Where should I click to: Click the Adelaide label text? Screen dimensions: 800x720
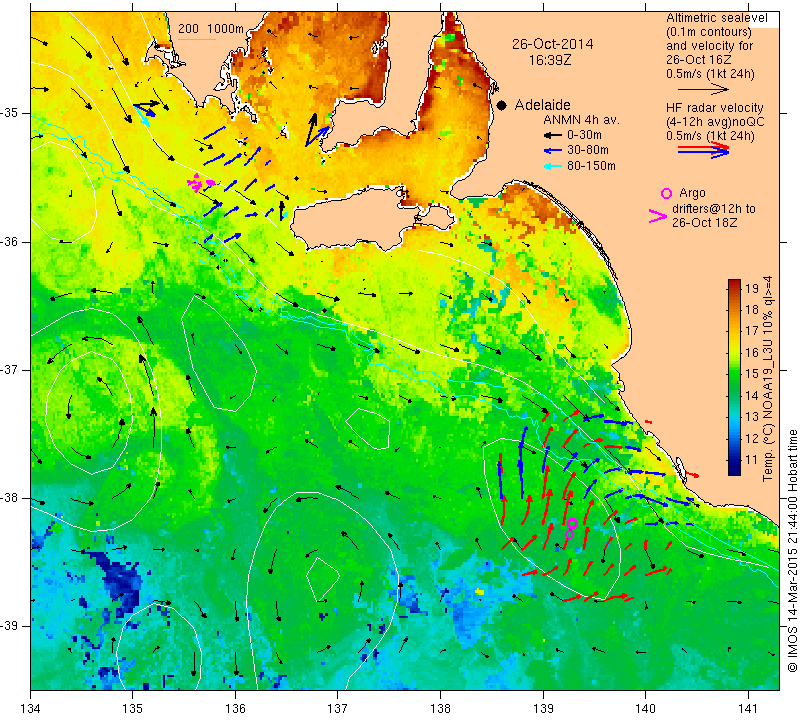(x=542, y=105)
